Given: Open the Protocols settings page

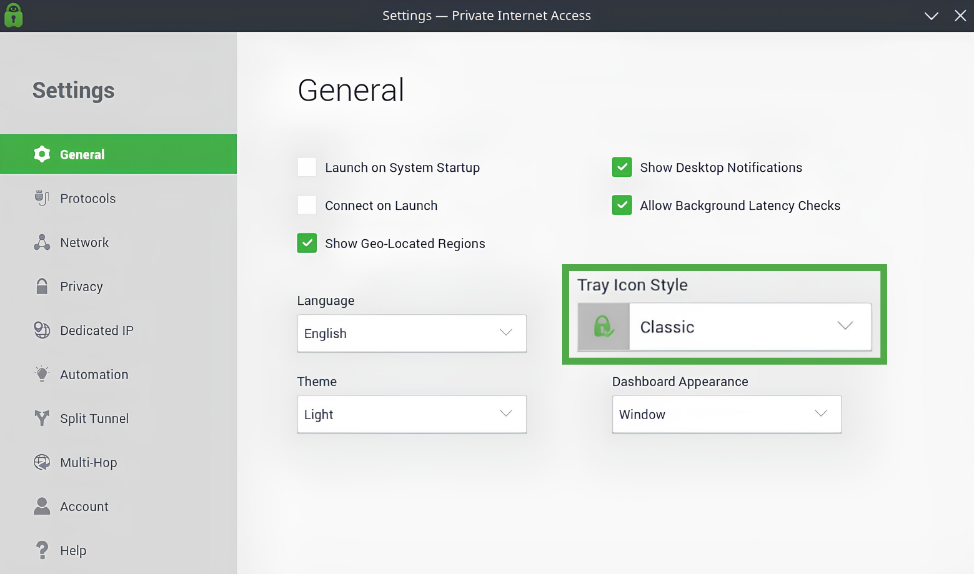Looking at the screenshot, I should tap(118, 198).
